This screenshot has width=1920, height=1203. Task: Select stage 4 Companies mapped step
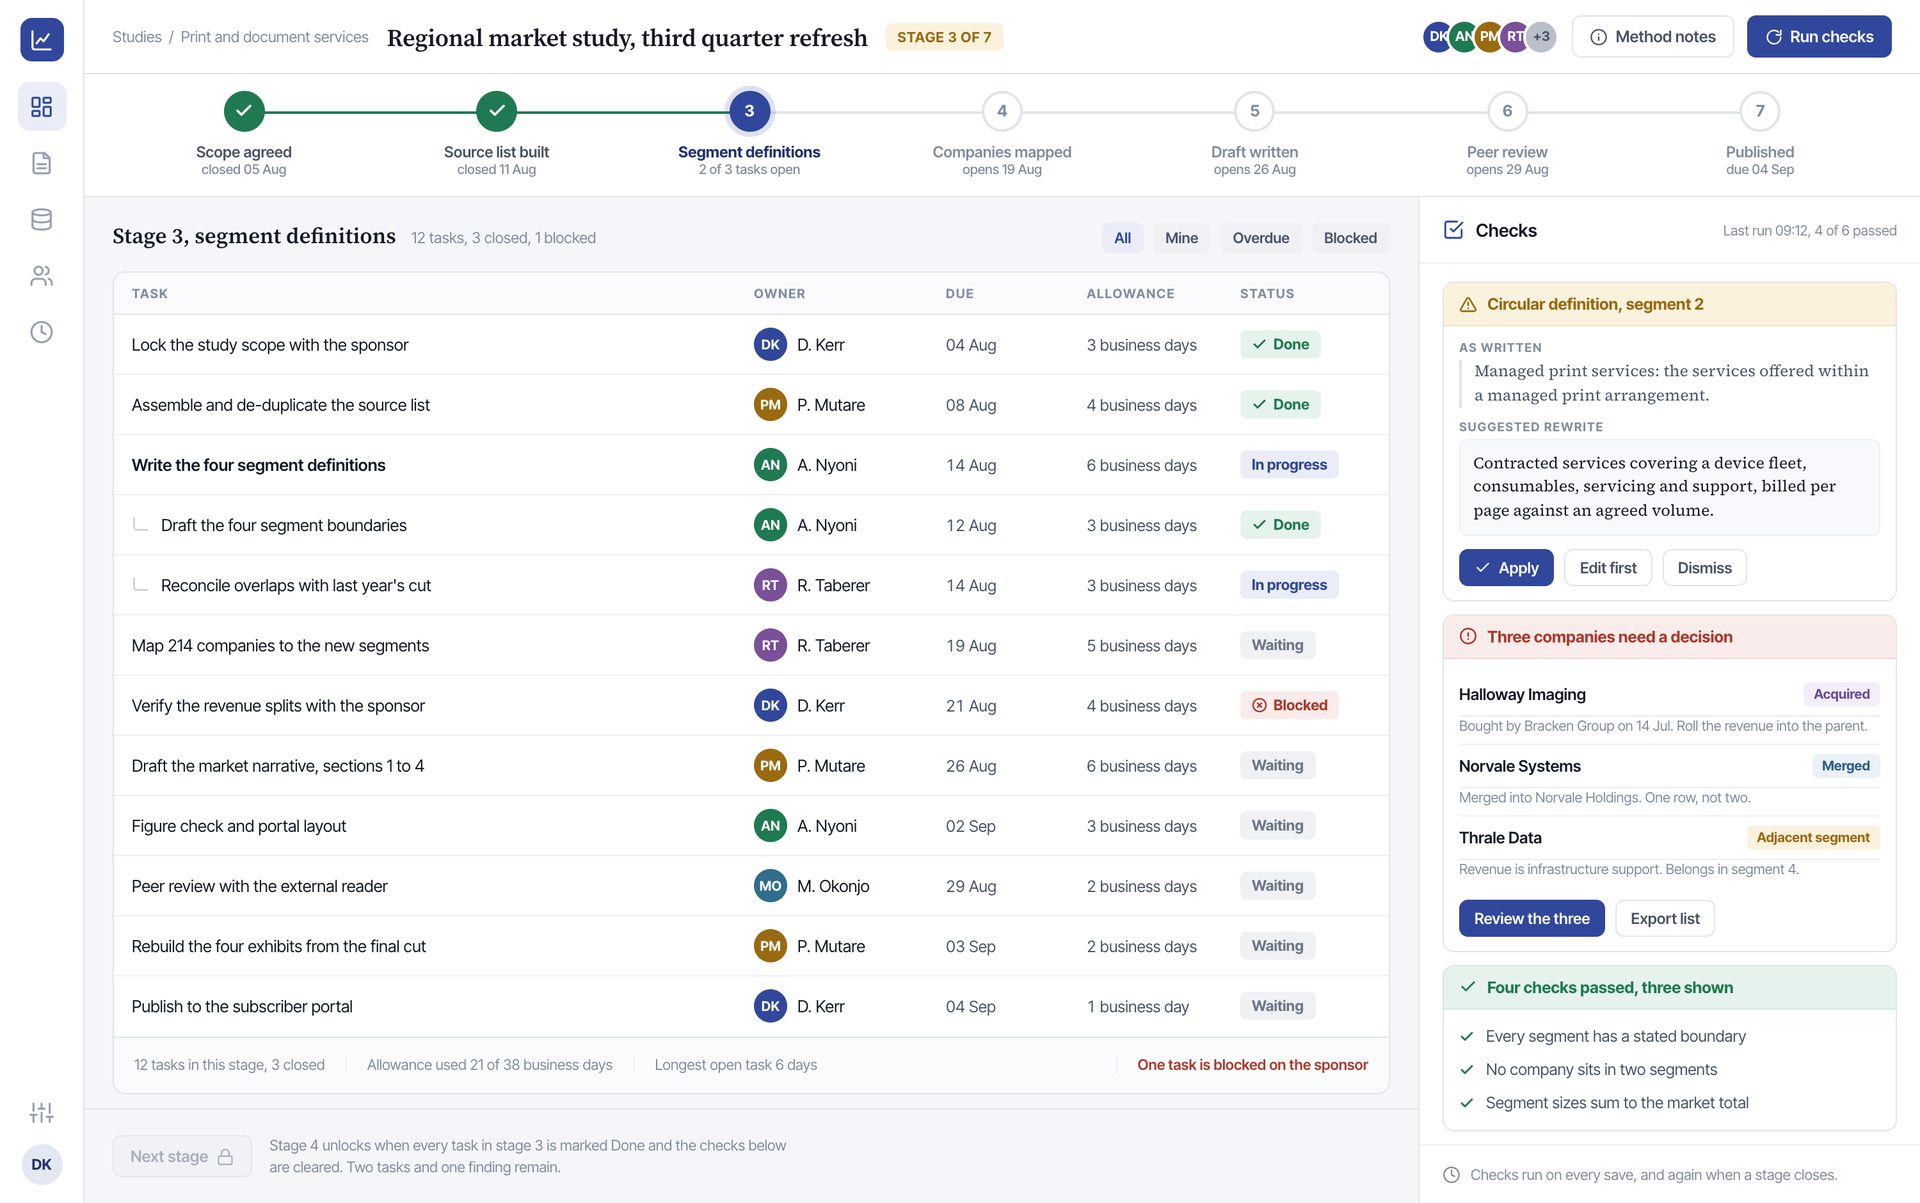pos(1001,135)
